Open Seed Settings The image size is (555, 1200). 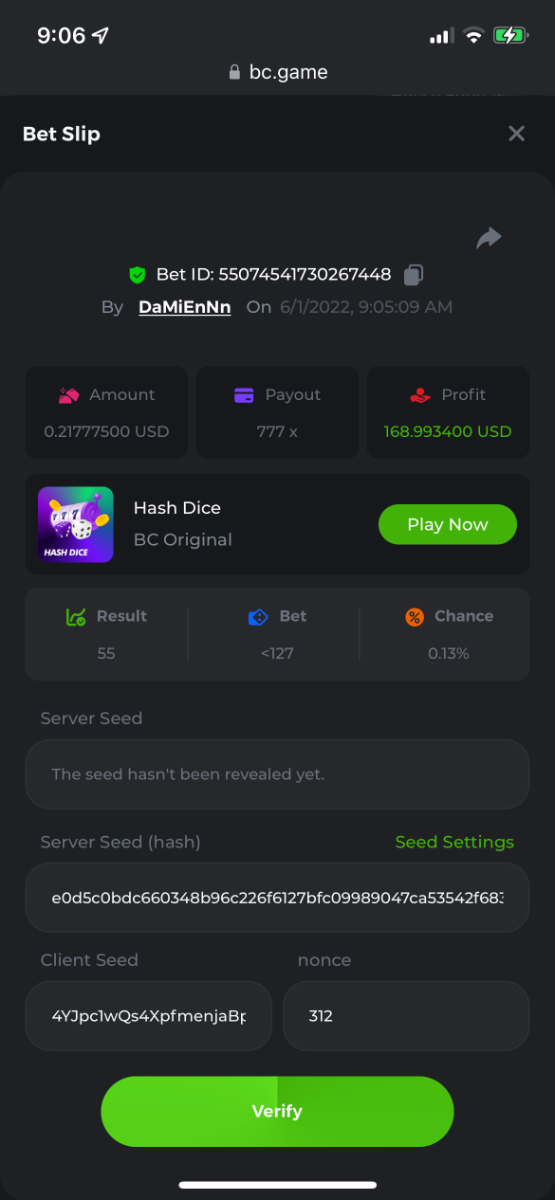454,842
